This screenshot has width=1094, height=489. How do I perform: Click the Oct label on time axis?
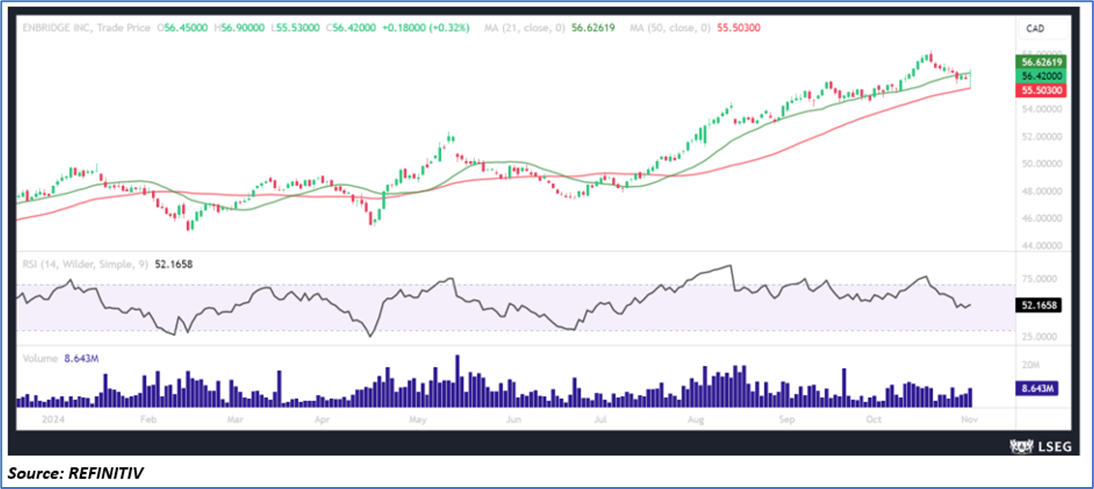[x=874, y=421]
